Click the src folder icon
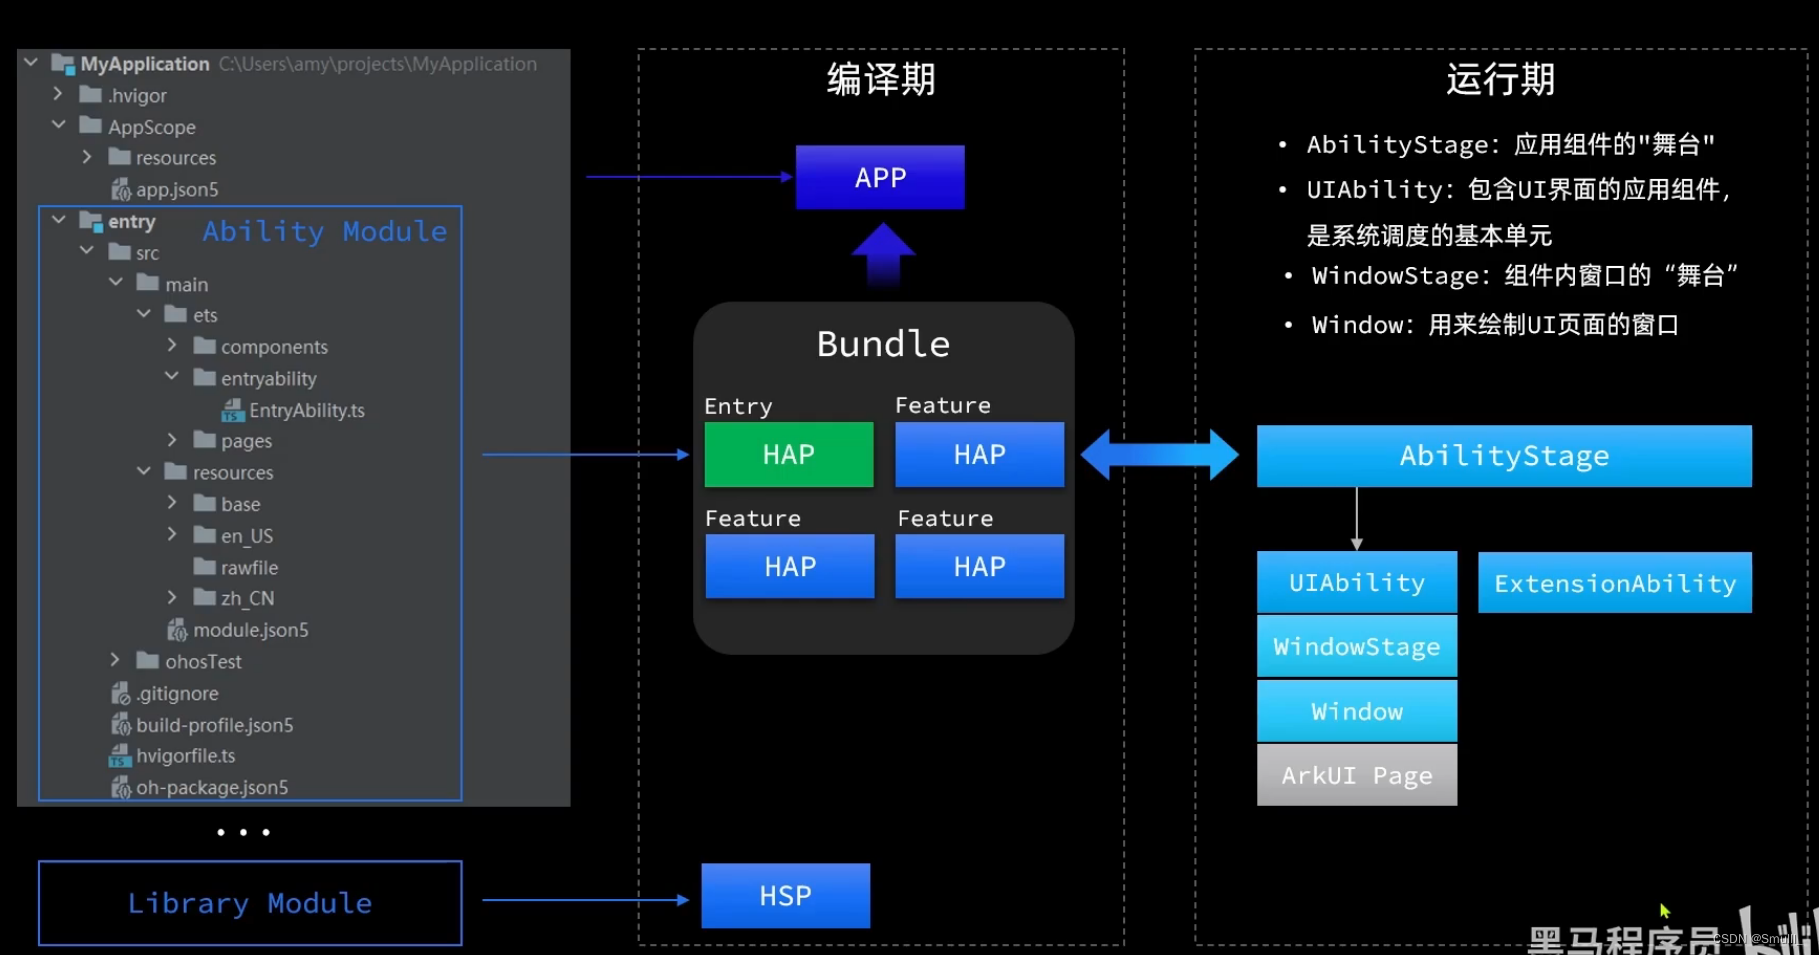The width and height of the screenshot is (1819, 955). click(x=120, y=252)
